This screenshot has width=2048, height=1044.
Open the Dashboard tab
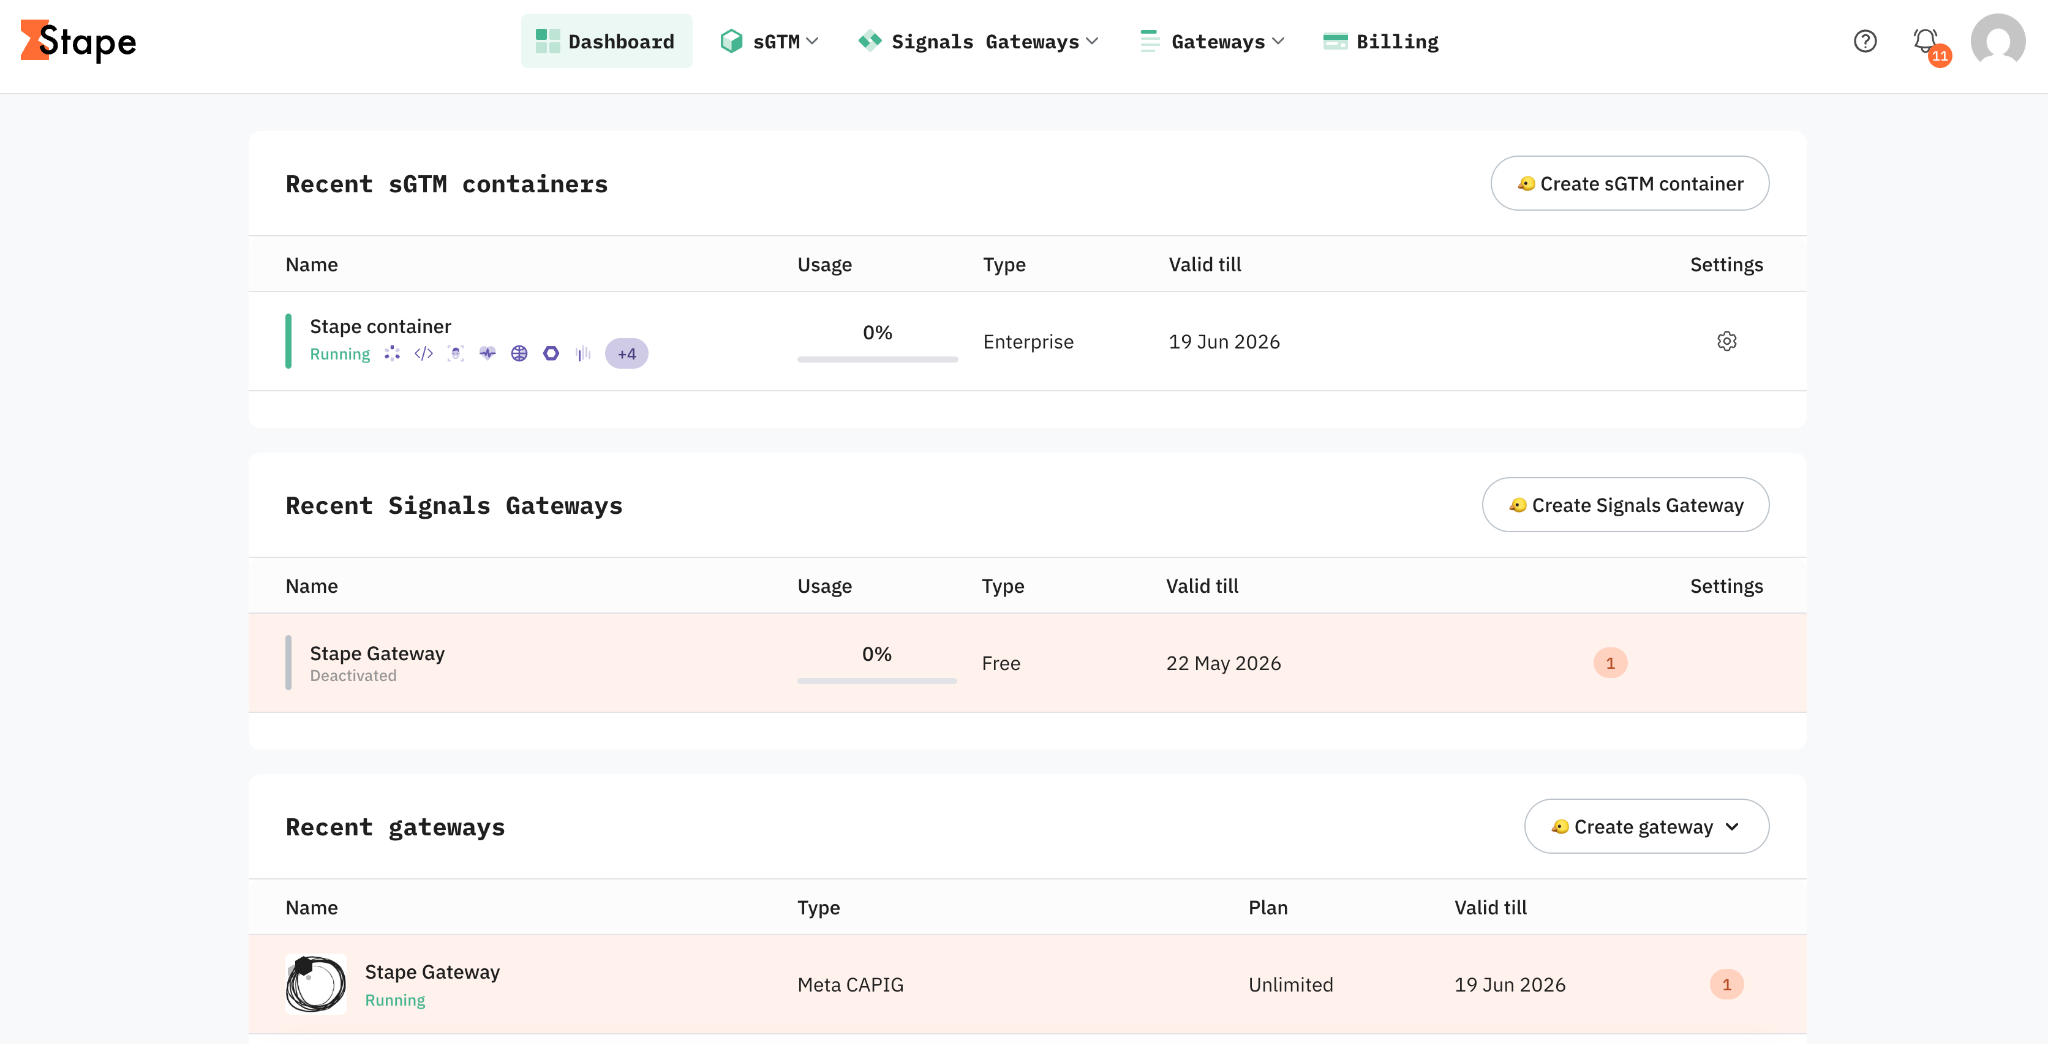[606, 41]
